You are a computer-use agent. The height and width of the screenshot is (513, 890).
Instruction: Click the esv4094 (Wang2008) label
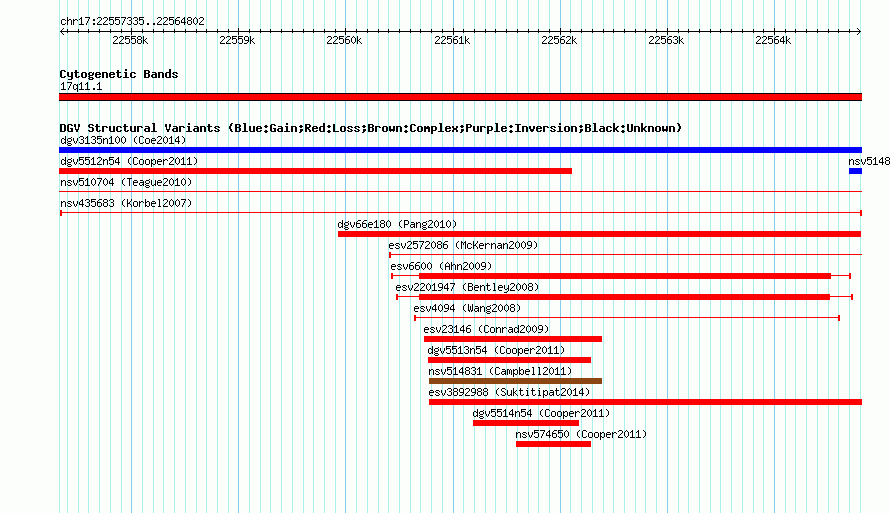coord(467,308)
